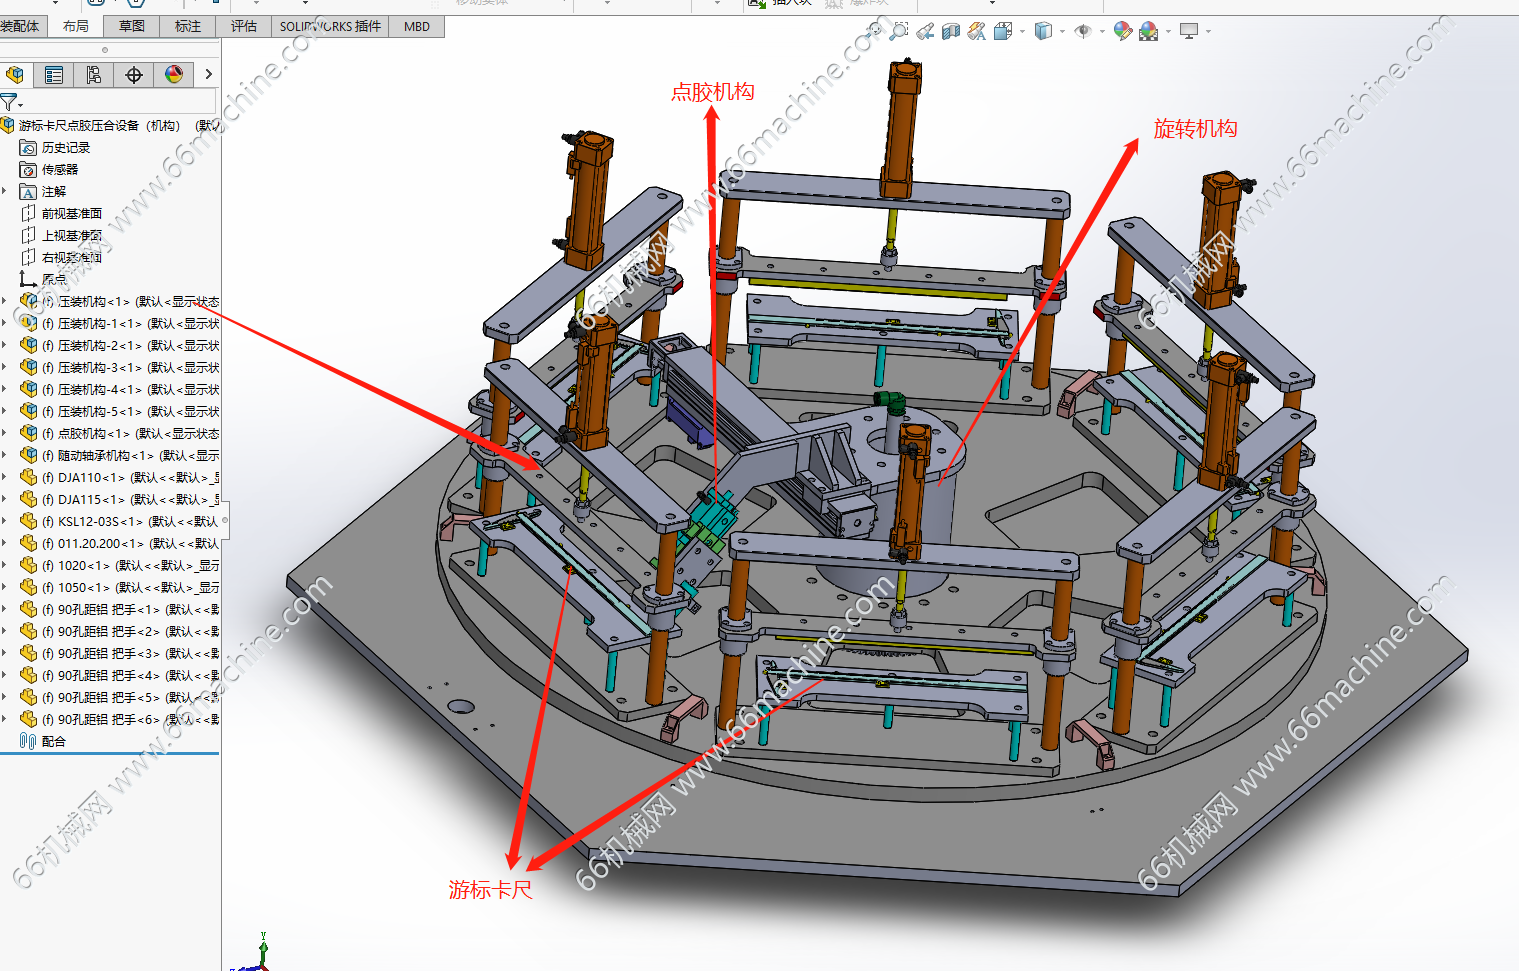Open the PropertyManager tab icon

54,74
